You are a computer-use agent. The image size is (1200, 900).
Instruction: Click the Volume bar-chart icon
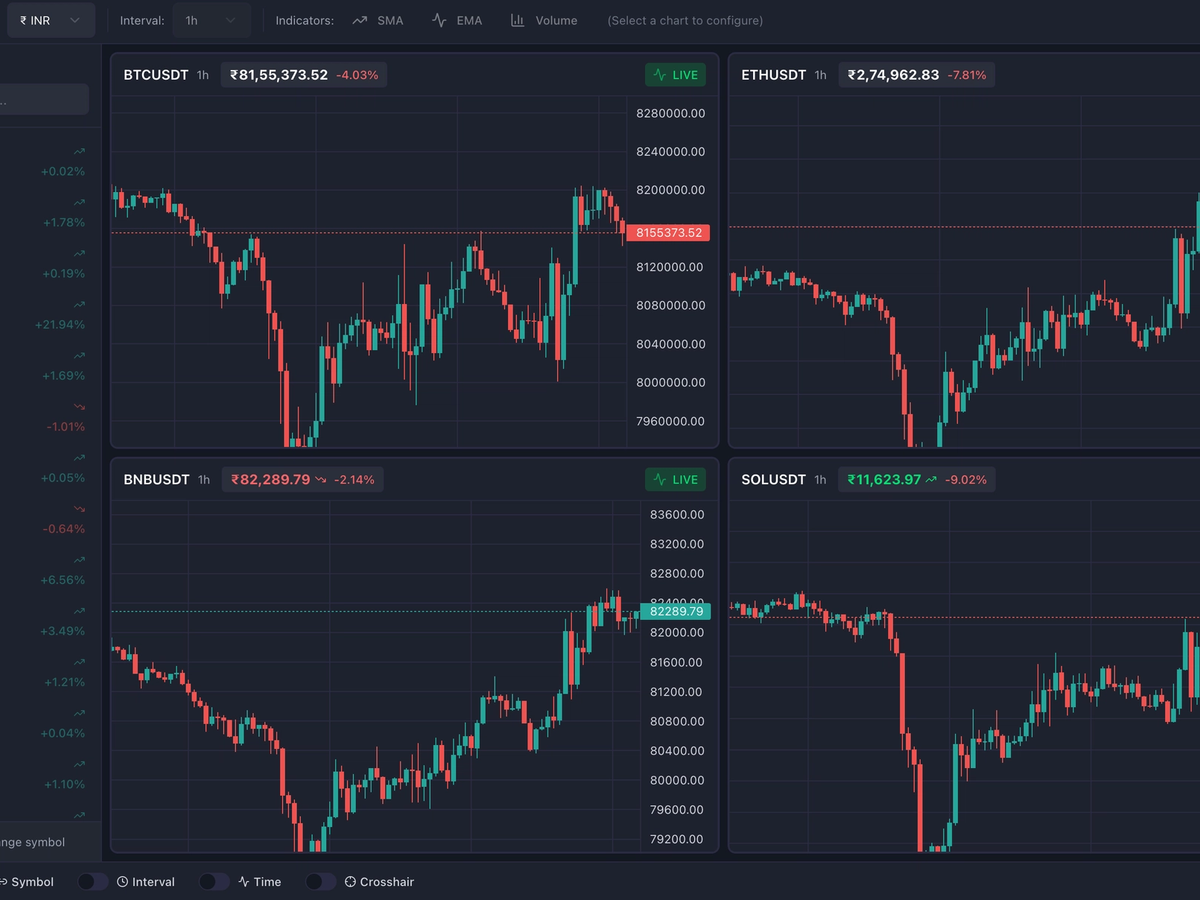pos(517,20)
